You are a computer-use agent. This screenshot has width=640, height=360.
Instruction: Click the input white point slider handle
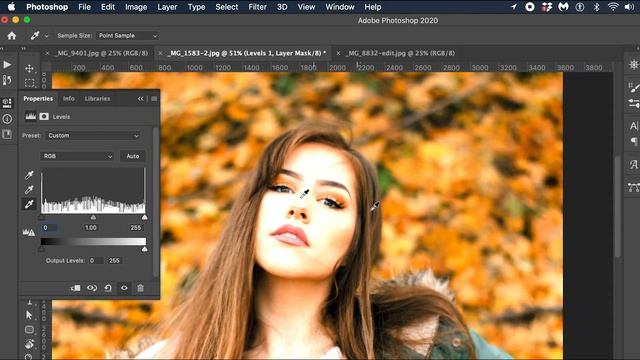pos(144,217)
